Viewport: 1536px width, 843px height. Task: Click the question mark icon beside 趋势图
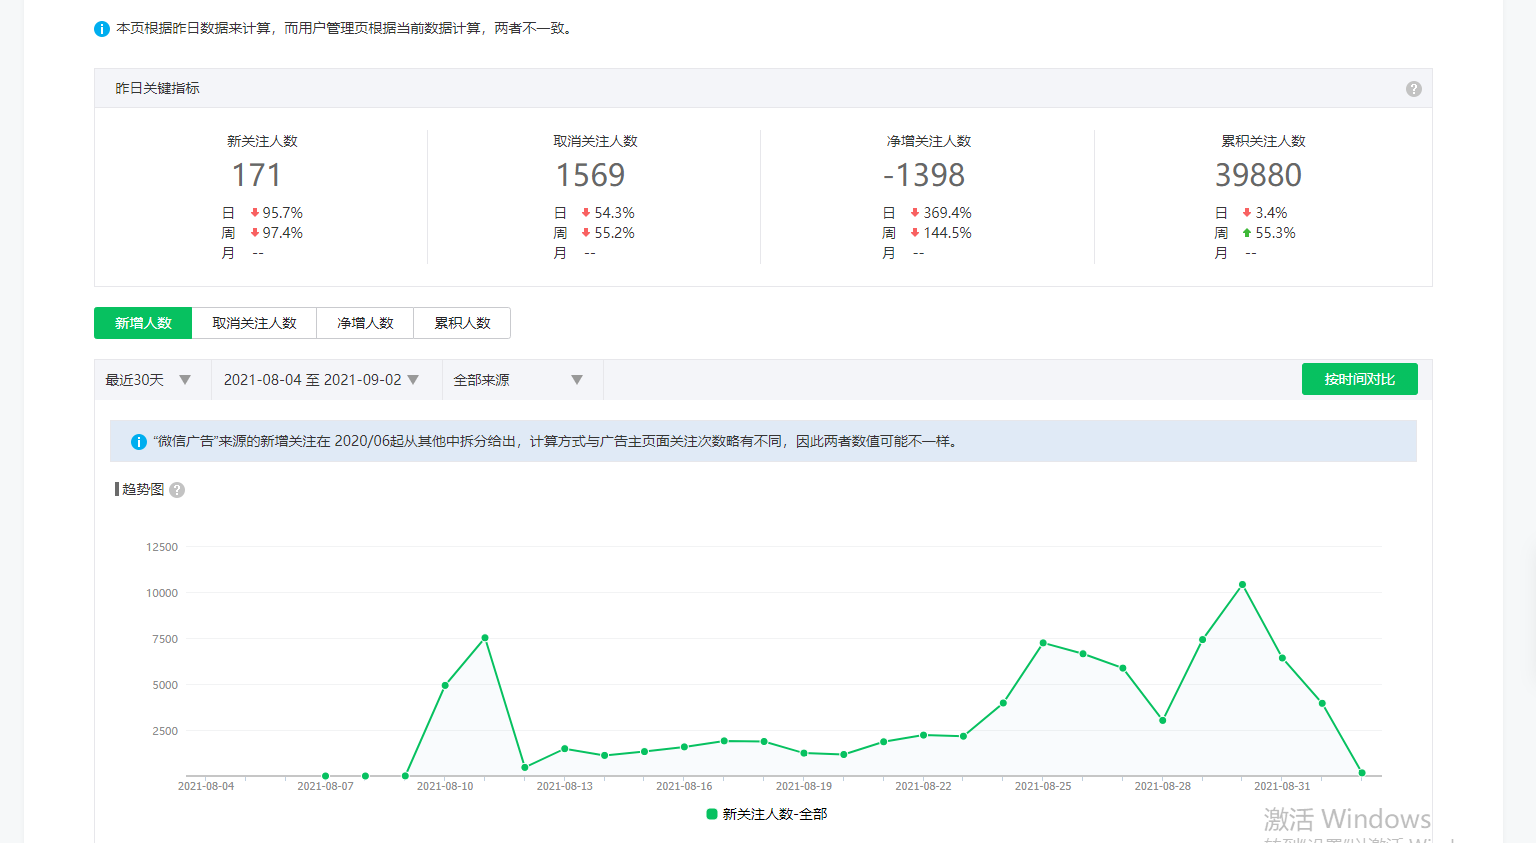(x=177, y=490)
